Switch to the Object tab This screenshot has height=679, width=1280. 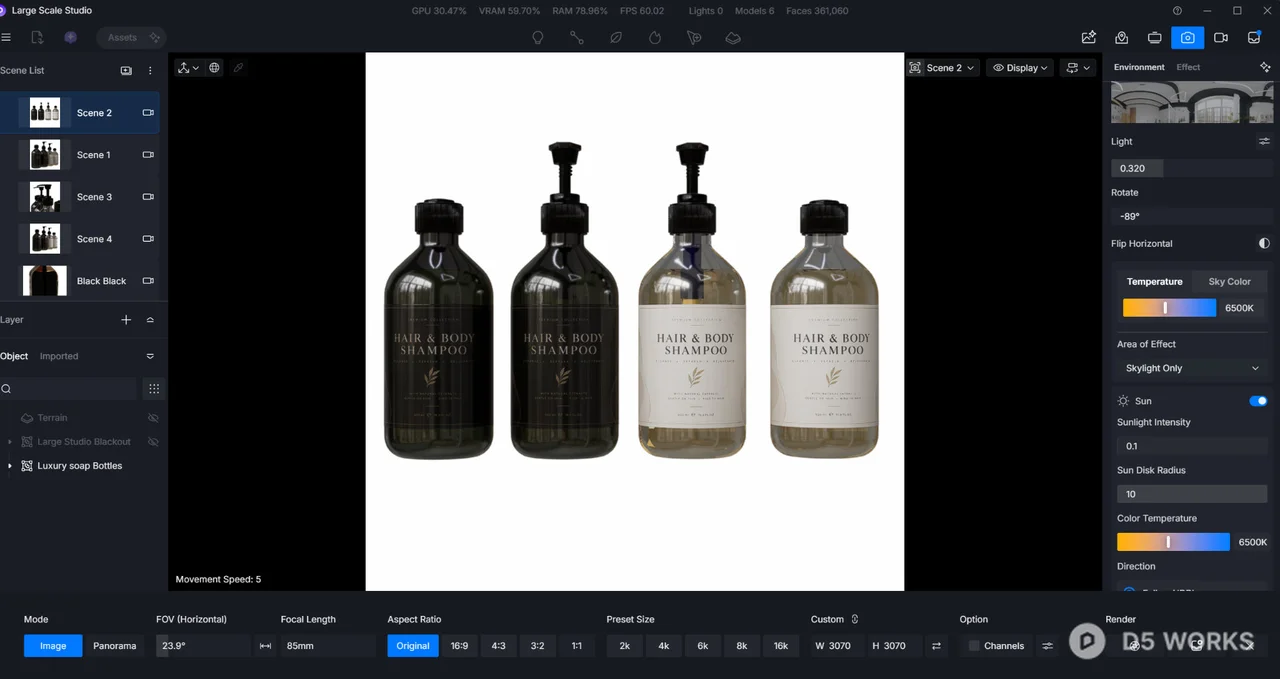pos(14,356)
